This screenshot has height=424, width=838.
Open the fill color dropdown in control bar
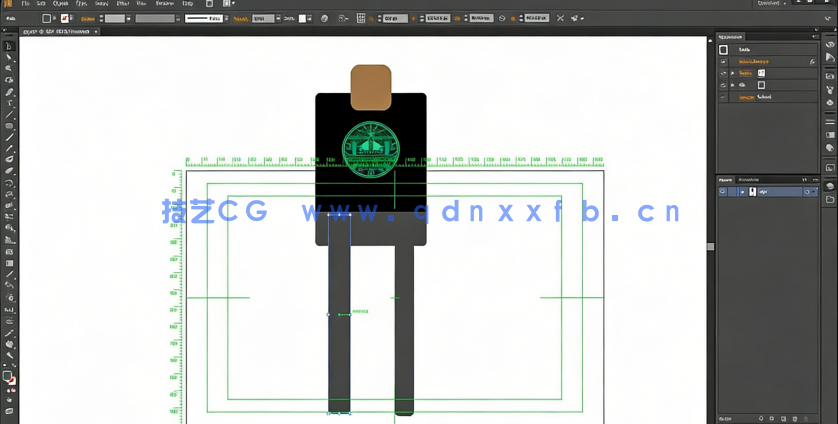point(54,18)
